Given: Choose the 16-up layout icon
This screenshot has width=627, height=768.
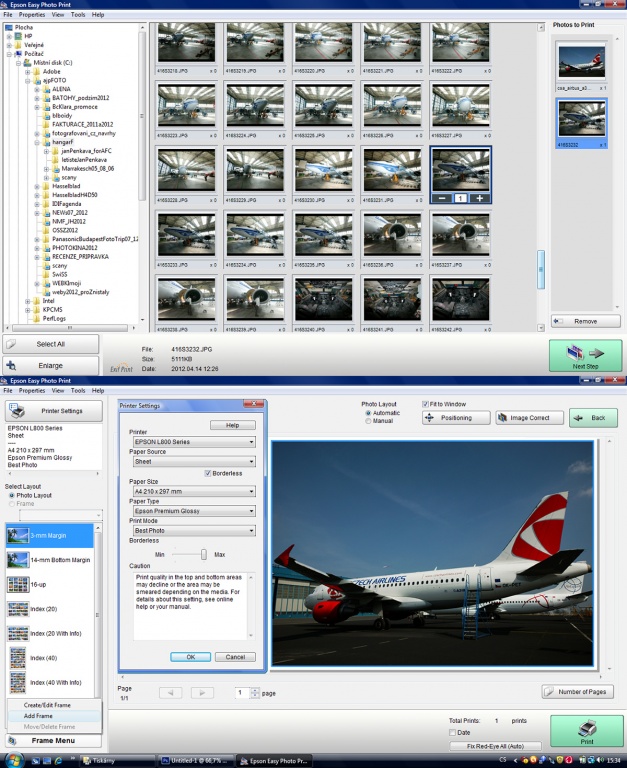Looking at the screenshot, I should [x=18, y=584].
